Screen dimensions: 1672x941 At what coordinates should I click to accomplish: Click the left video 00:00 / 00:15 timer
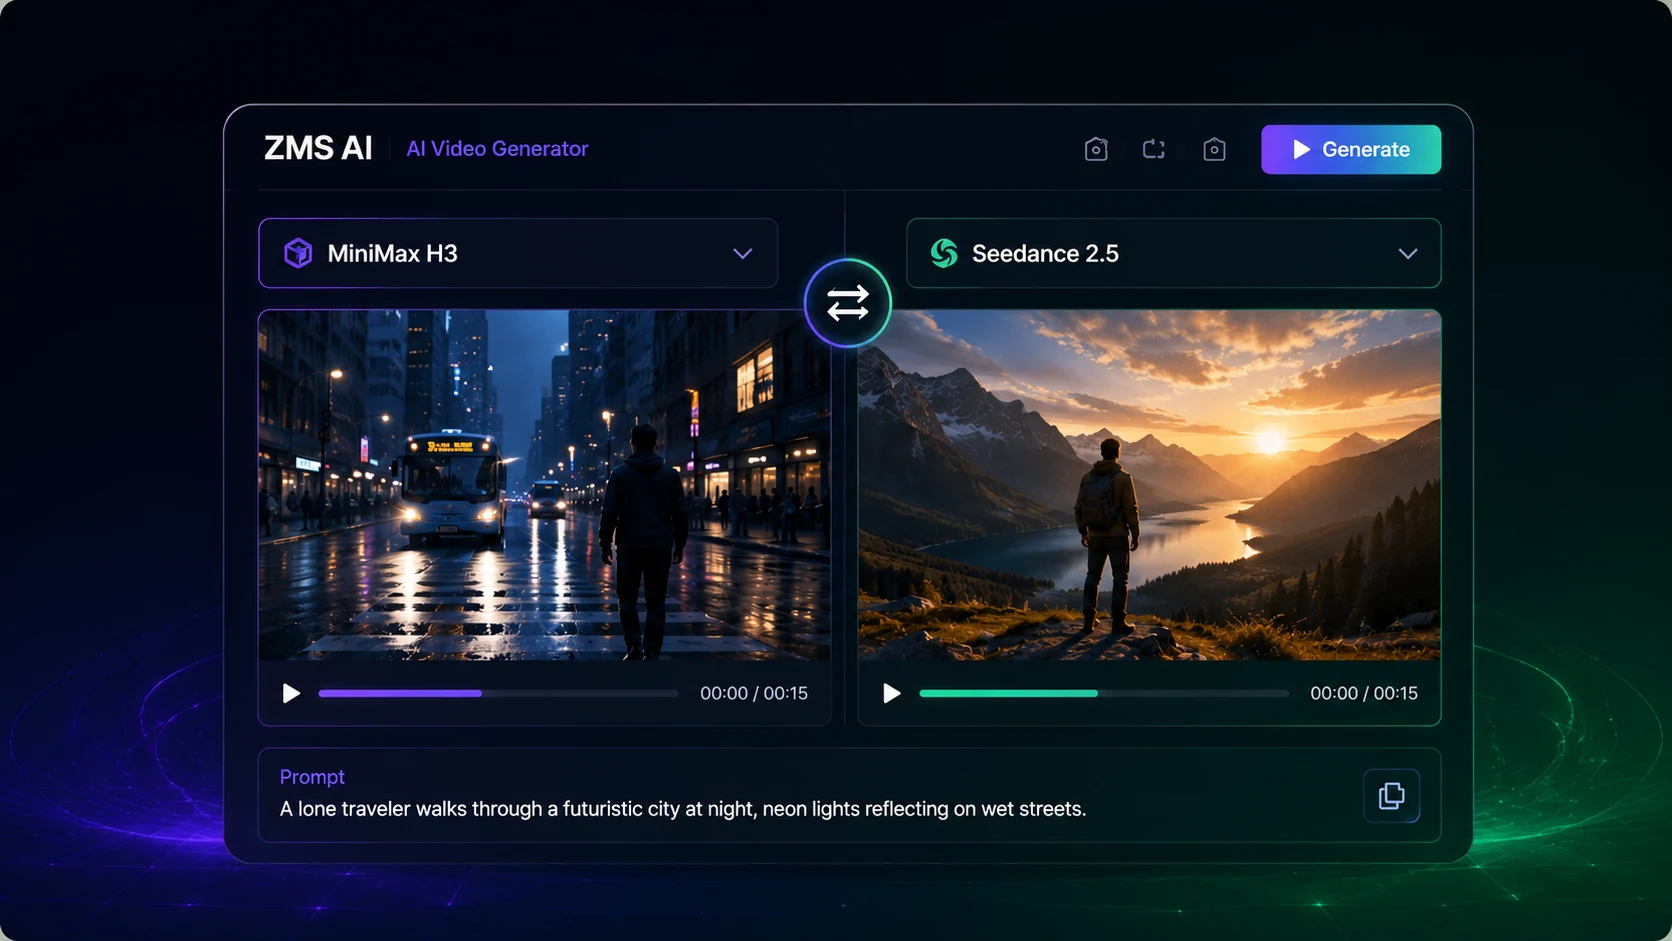(x=754, y=693)
